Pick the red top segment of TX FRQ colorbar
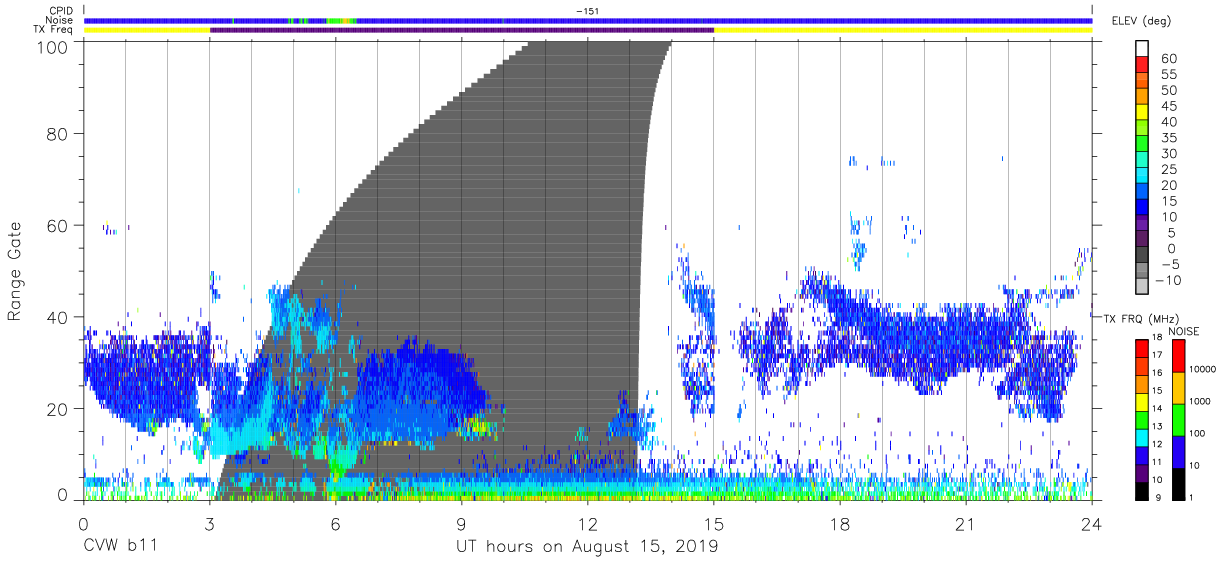 pos(1143,348)
